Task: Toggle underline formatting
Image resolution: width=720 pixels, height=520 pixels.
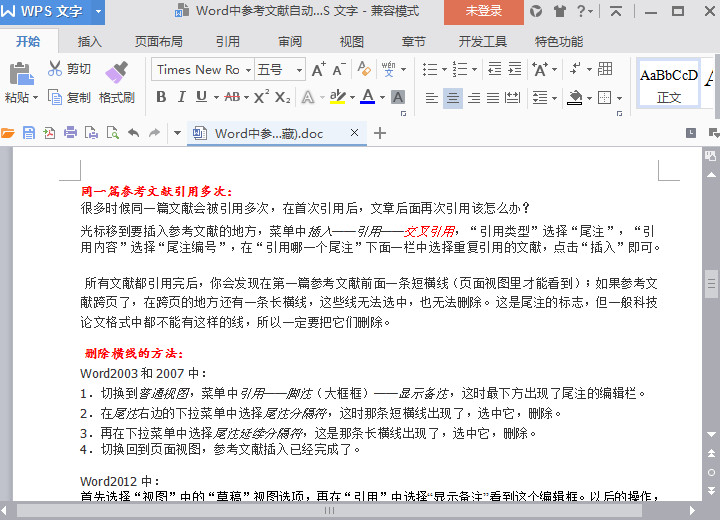Action: [201, 97]
